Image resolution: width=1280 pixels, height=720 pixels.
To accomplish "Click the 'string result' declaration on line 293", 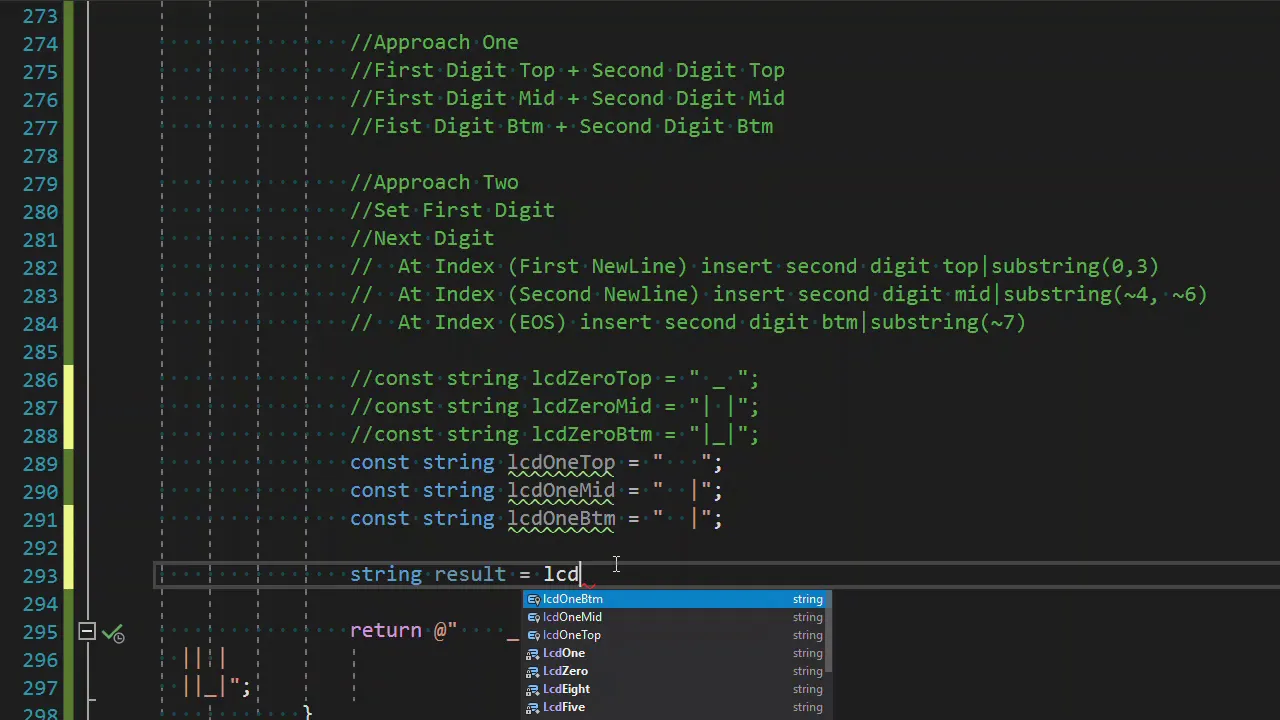I will 428,575.
